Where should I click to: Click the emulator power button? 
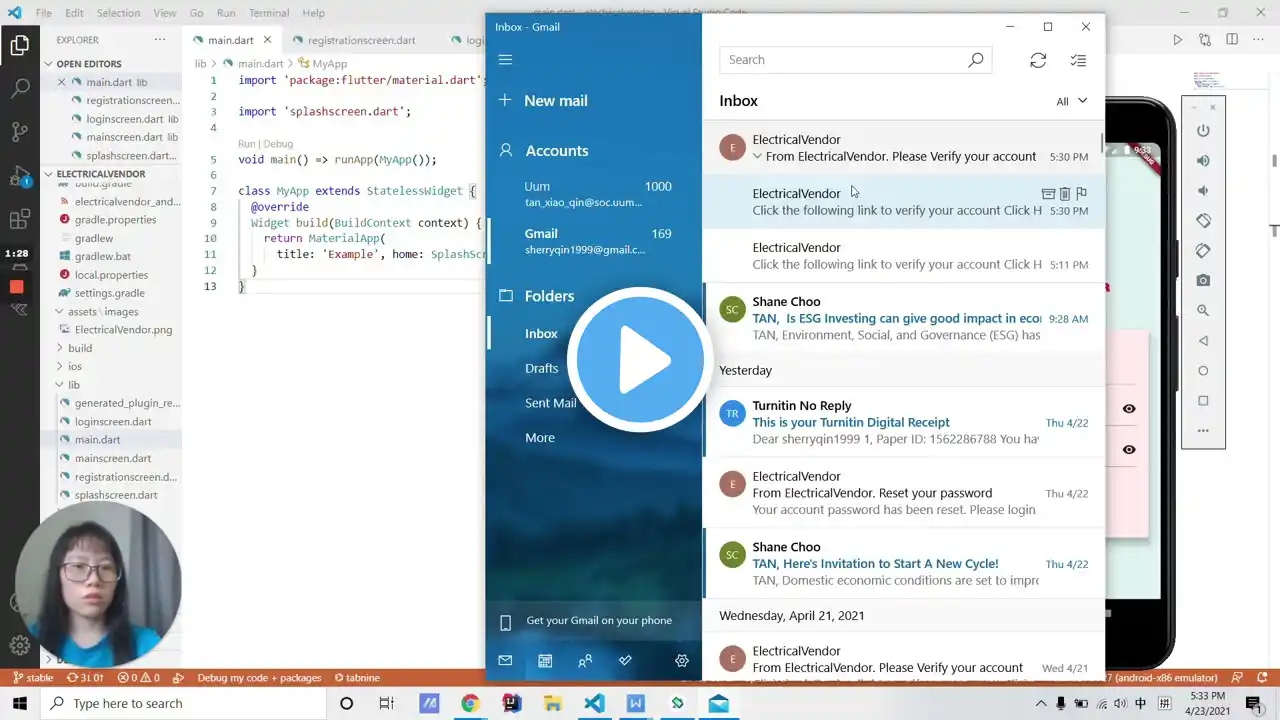[x=1203, y=131]
